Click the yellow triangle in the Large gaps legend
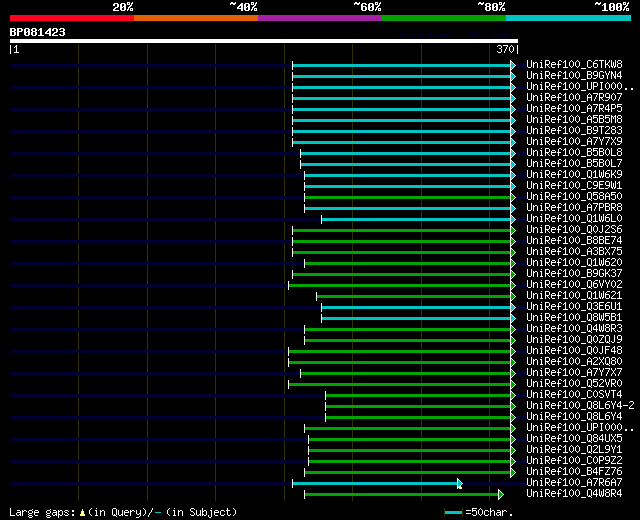This screenshot has width=640, height=520. 82,512
